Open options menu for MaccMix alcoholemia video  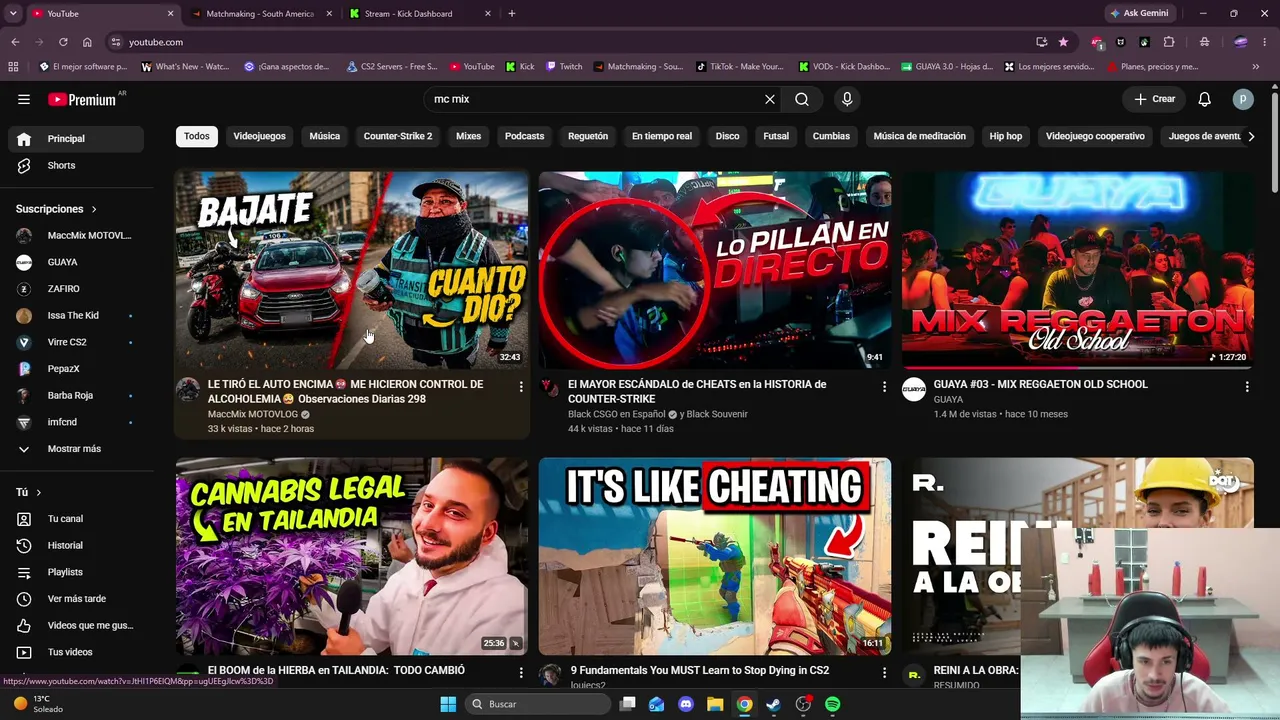[521, 386]
